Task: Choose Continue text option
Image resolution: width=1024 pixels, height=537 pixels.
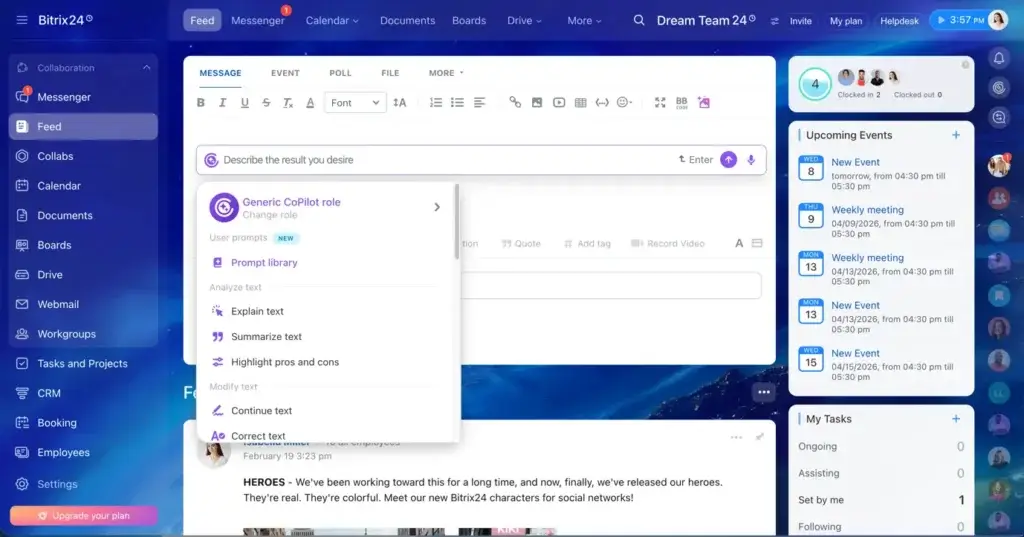Action: point(261,411)
